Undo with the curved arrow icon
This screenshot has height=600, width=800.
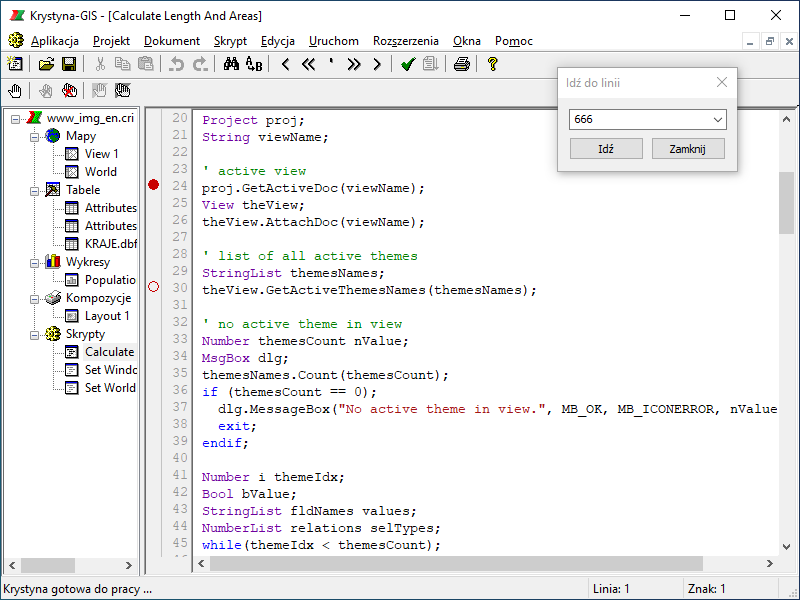[177, 64]
